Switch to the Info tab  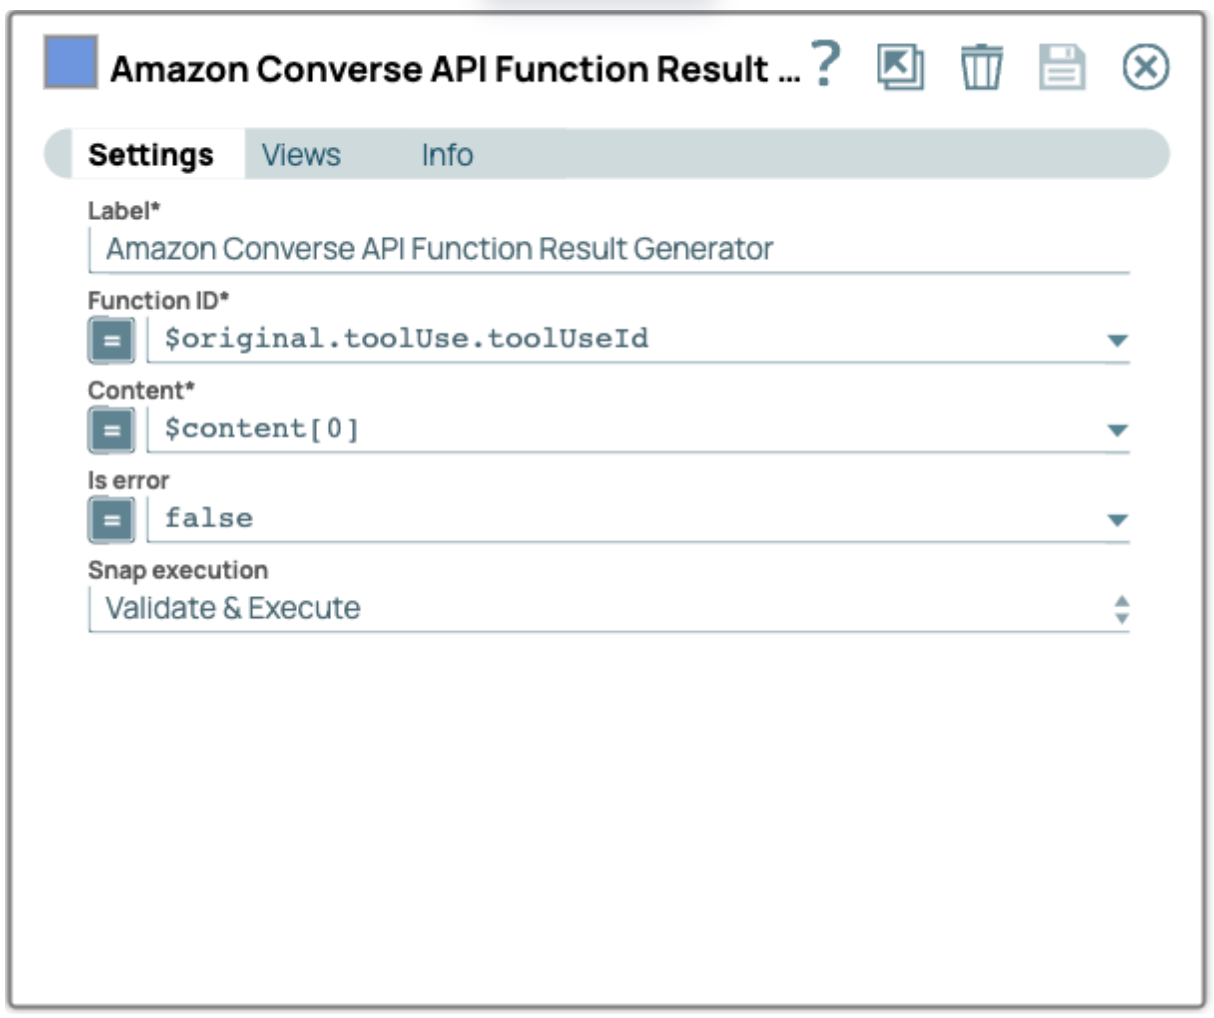pos(447,155)
